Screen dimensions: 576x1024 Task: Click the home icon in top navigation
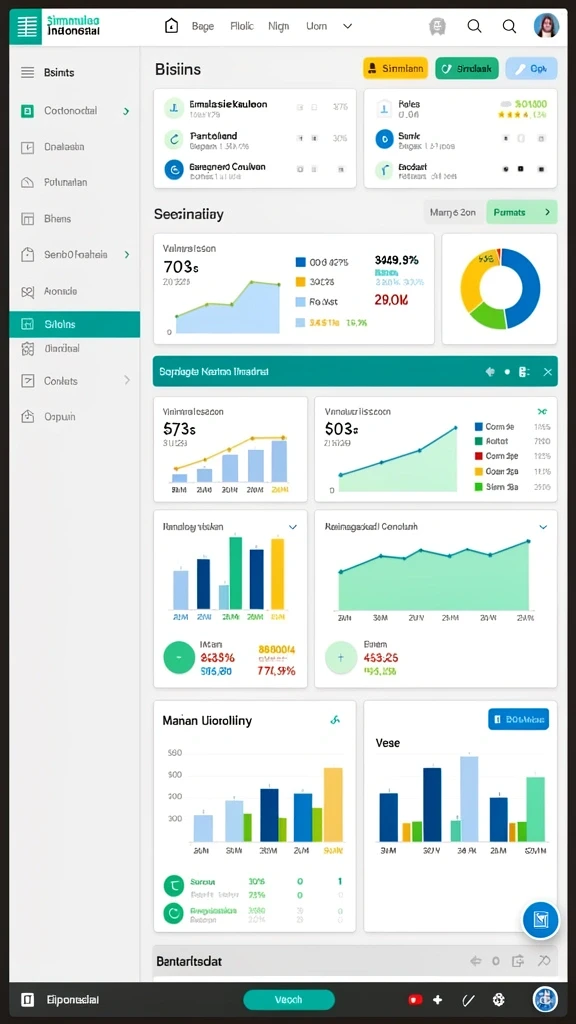(x=171, y=26)
